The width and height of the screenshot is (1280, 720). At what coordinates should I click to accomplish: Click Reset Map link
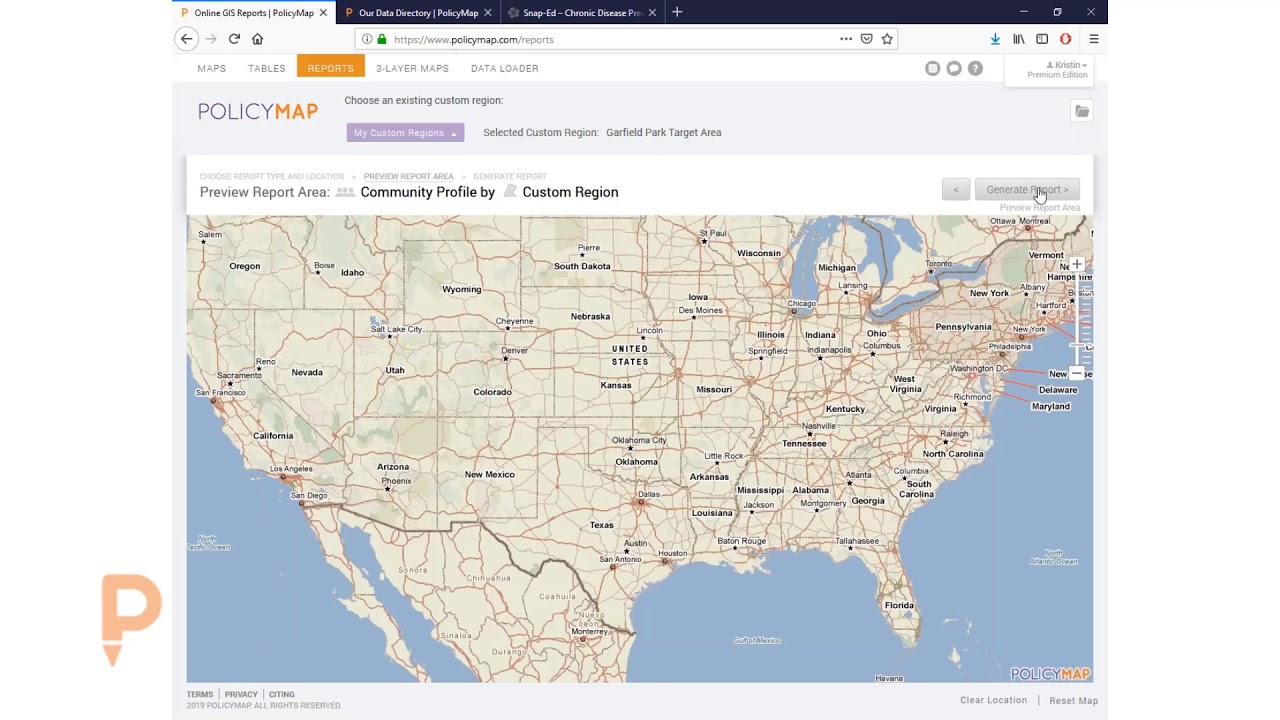(x=1073, y=701)
